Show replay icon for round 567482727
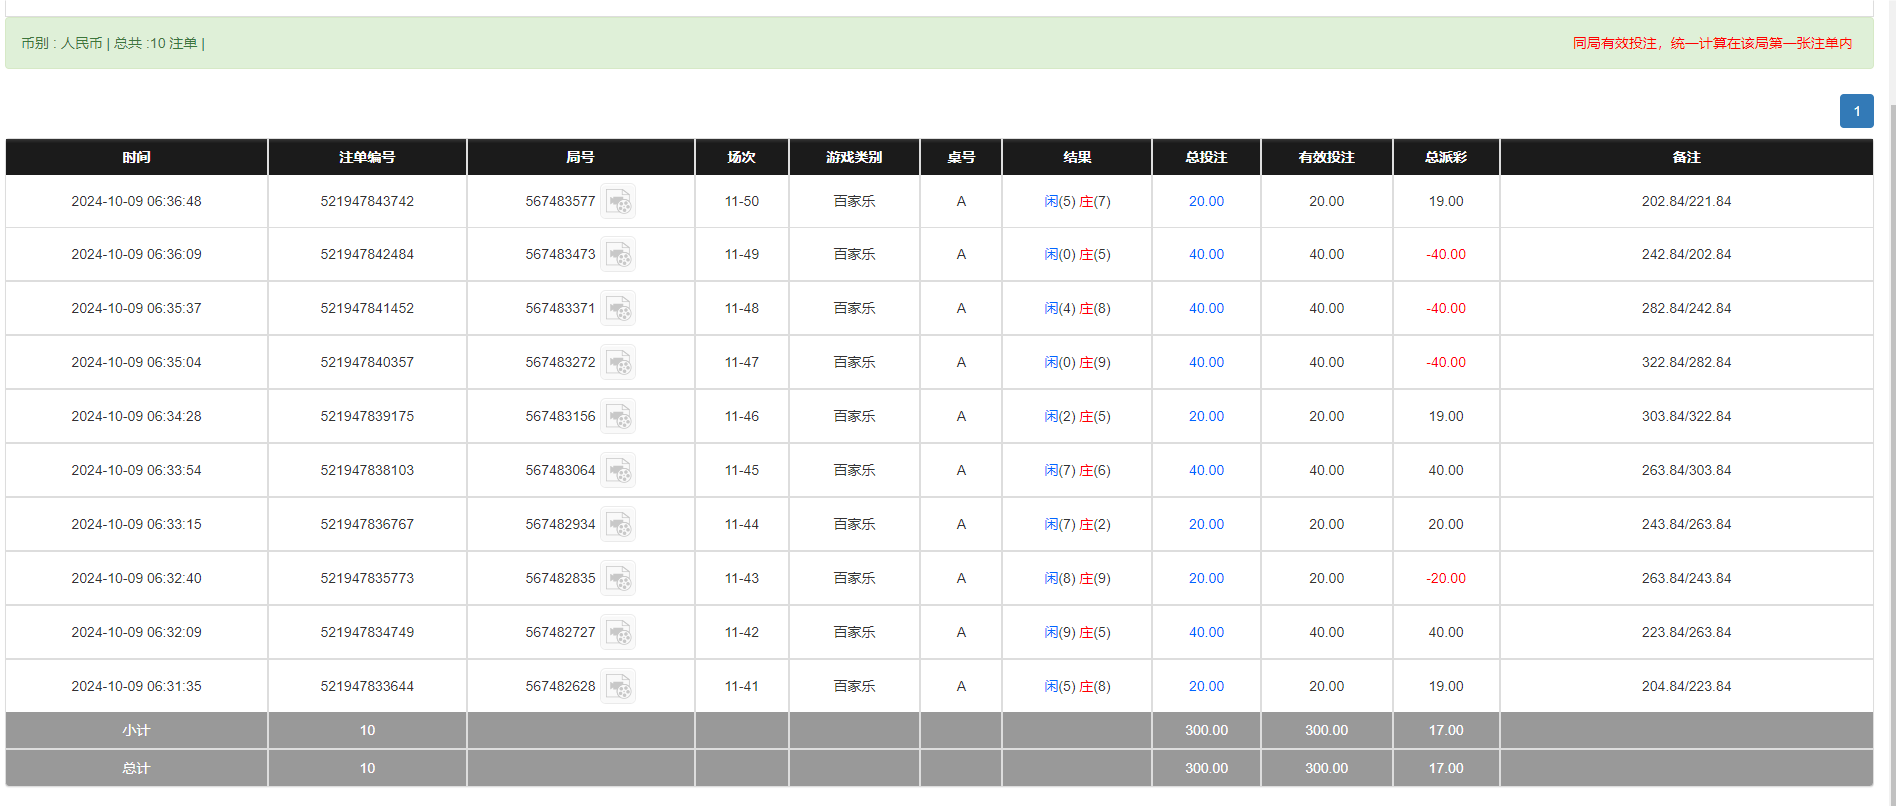The image size is (1896, 806). pyautogui.click(x=618, y=633)
